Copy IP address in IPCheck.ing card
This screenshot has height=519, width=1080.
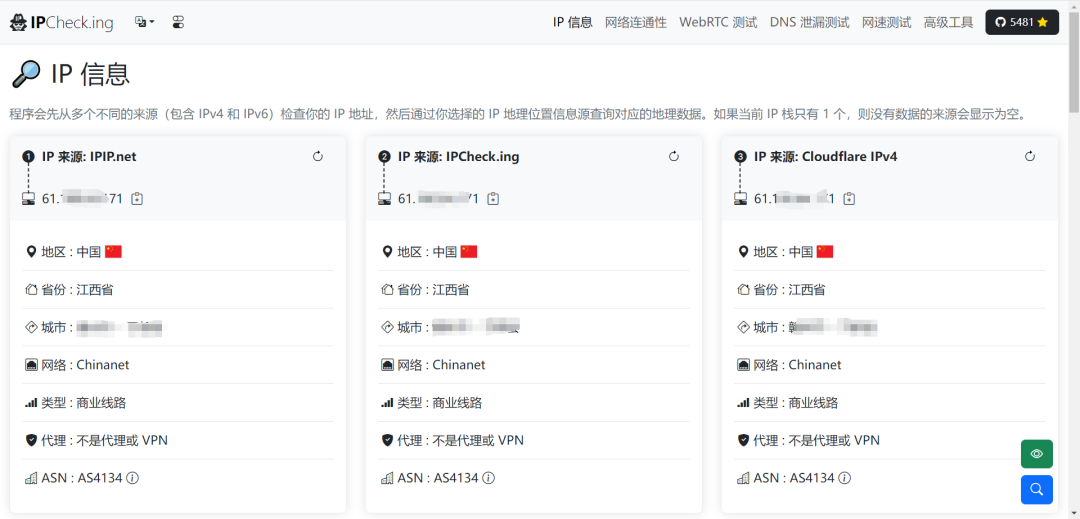[493, 199]
